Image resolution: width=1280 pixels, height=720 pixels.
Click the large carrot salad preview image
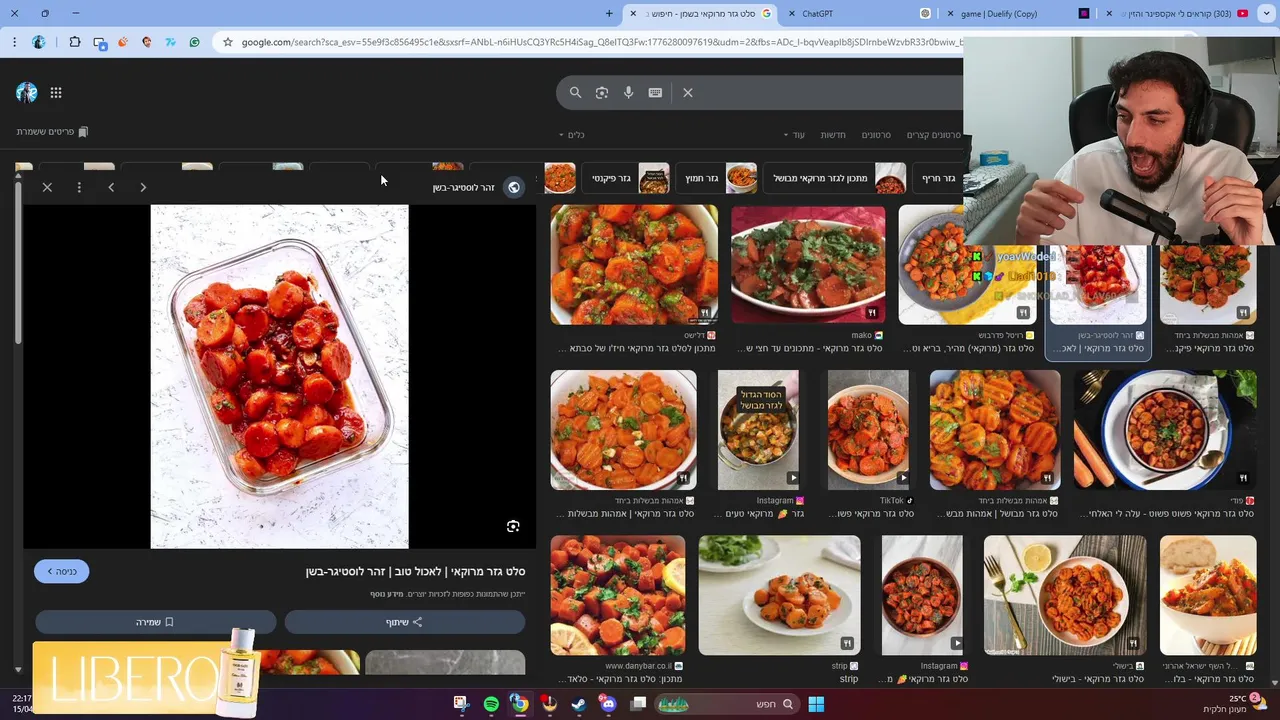279,376
